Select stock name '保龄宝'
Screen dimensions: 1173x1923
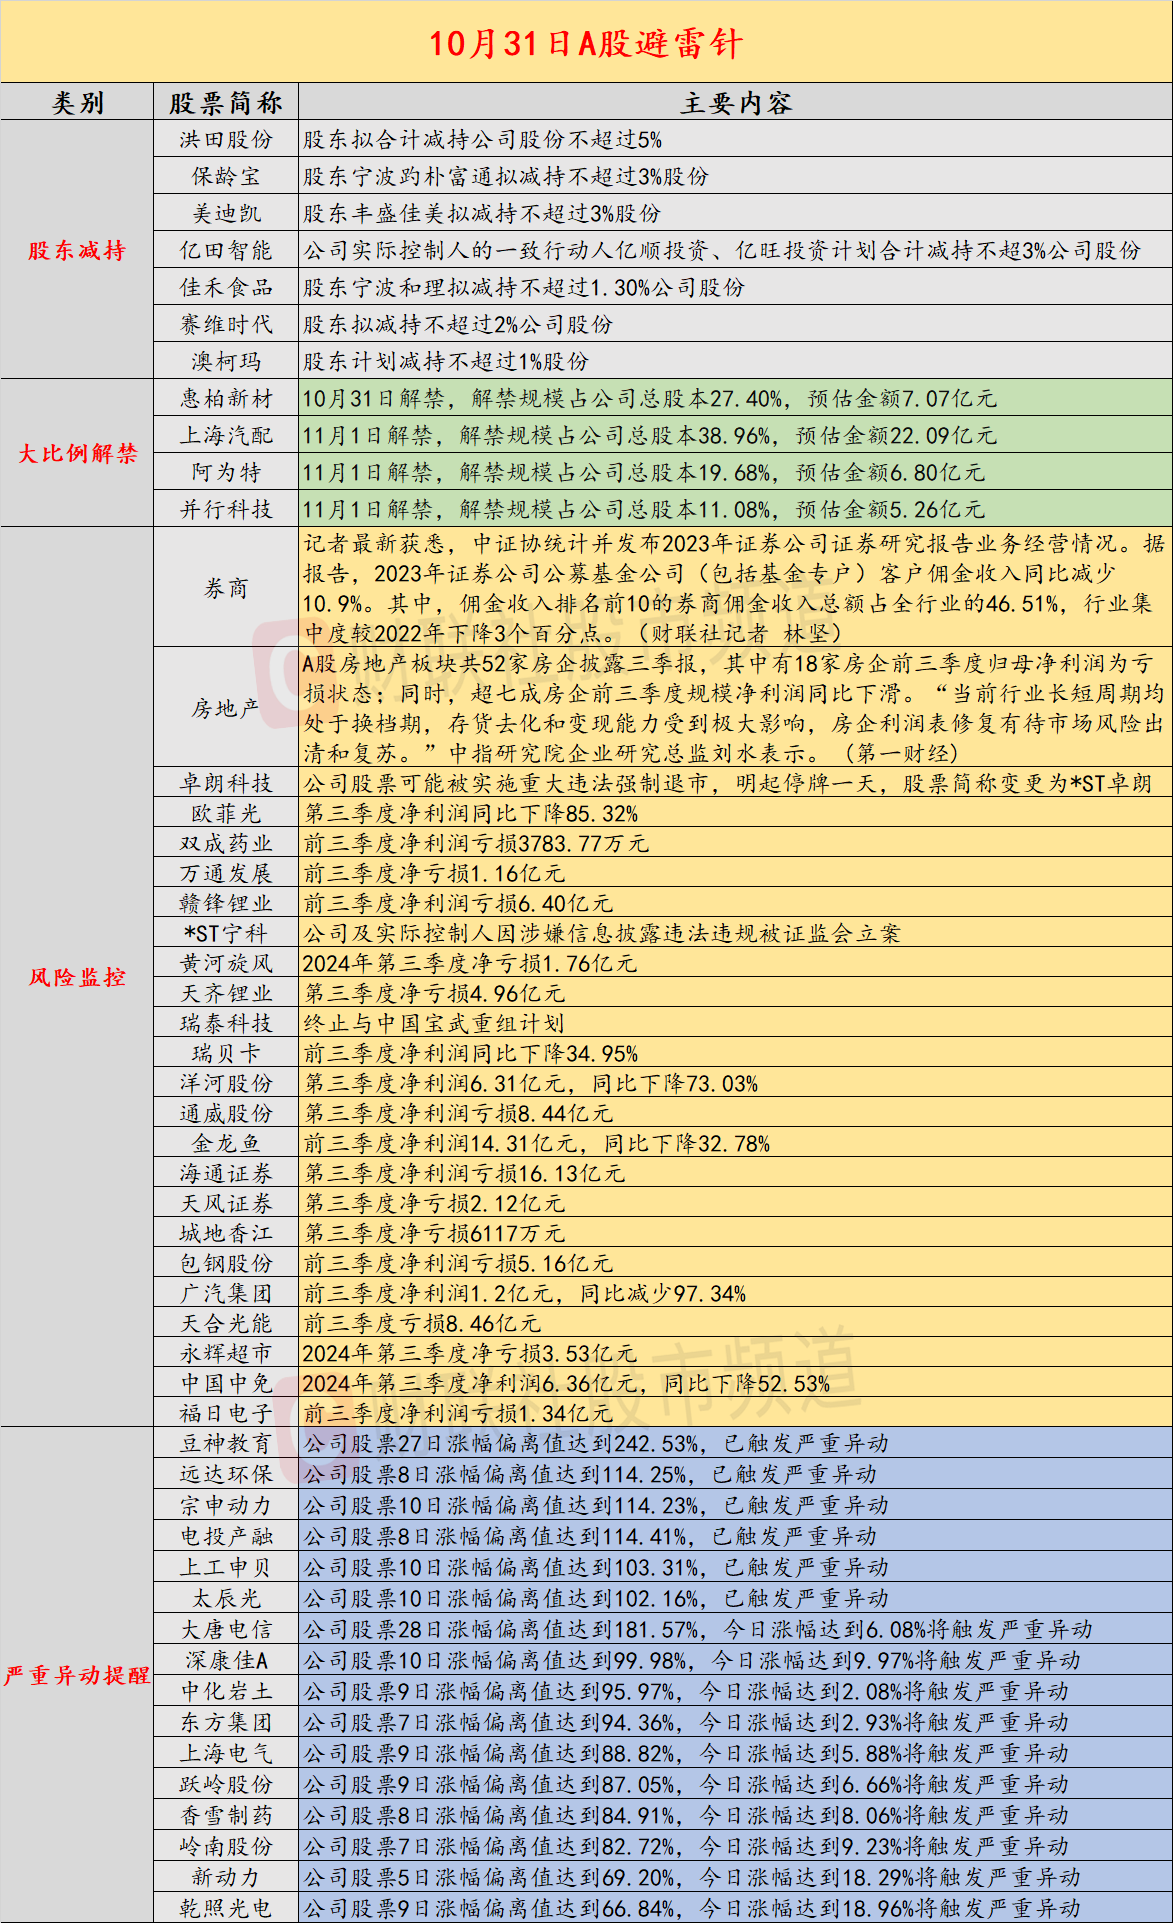click(x=226, y=177)
